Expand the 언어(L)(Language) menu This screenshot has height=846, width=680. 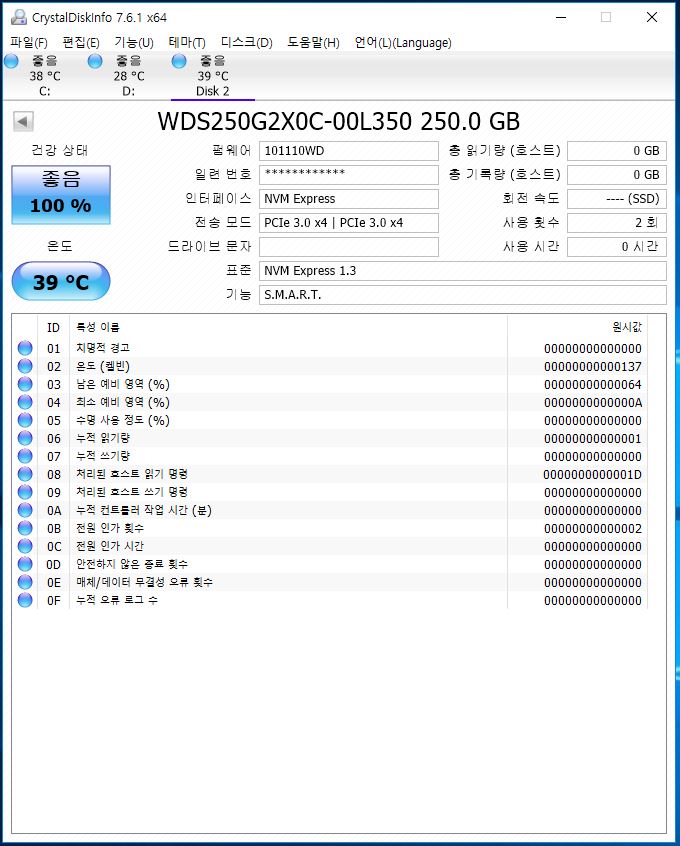pyautogui.click(x=403, y=42)
